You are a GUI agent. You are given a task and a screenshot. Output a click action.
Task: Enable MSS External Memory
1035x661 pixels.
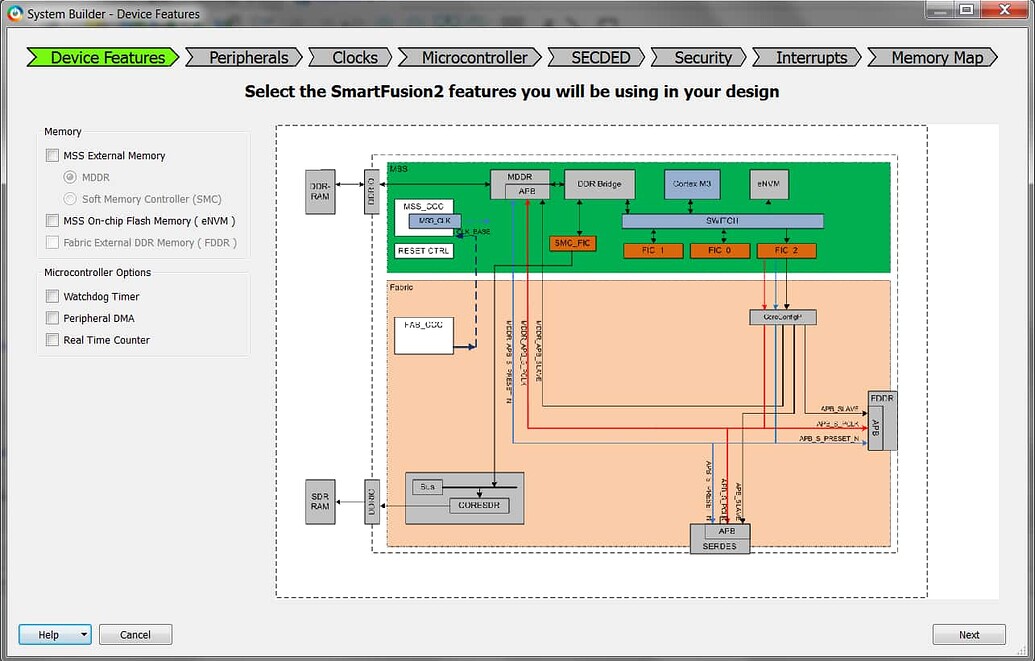coord(52,155)
